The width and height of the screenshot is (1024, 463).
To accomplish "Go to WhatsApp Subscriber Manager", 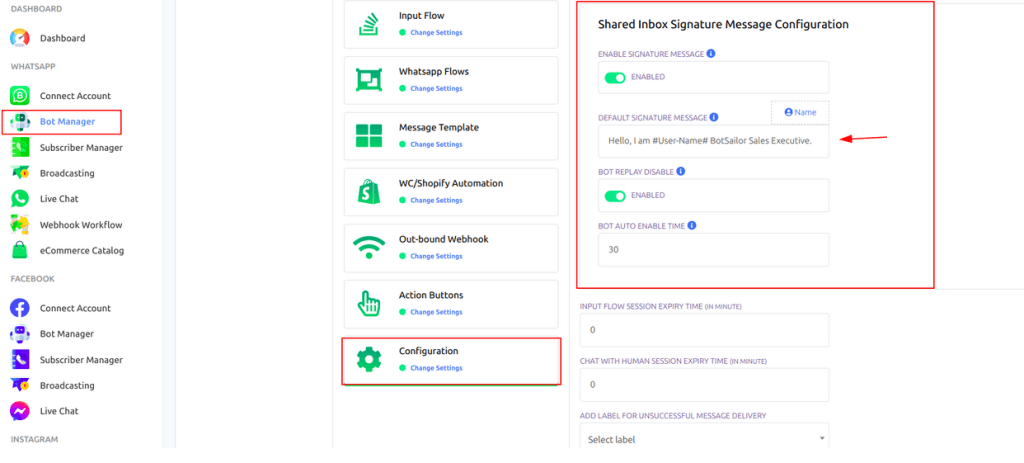I will [81, 148].
